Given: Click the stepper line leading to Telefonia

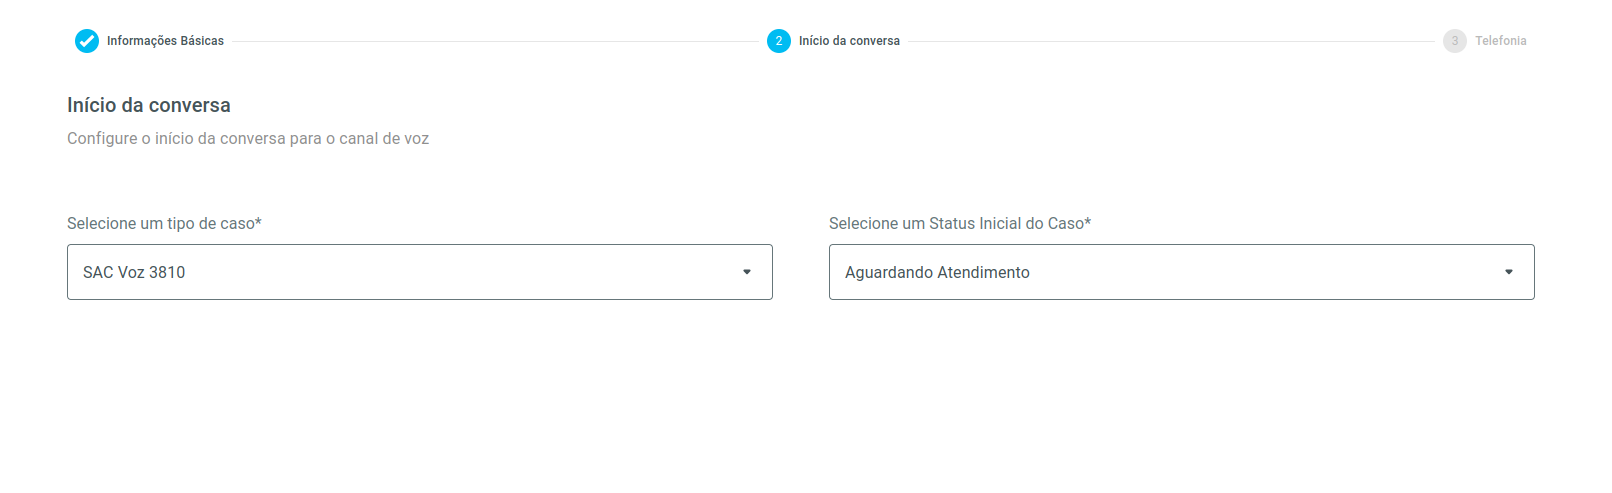Looking at the screenshot, I should [x=1171, y=41].
